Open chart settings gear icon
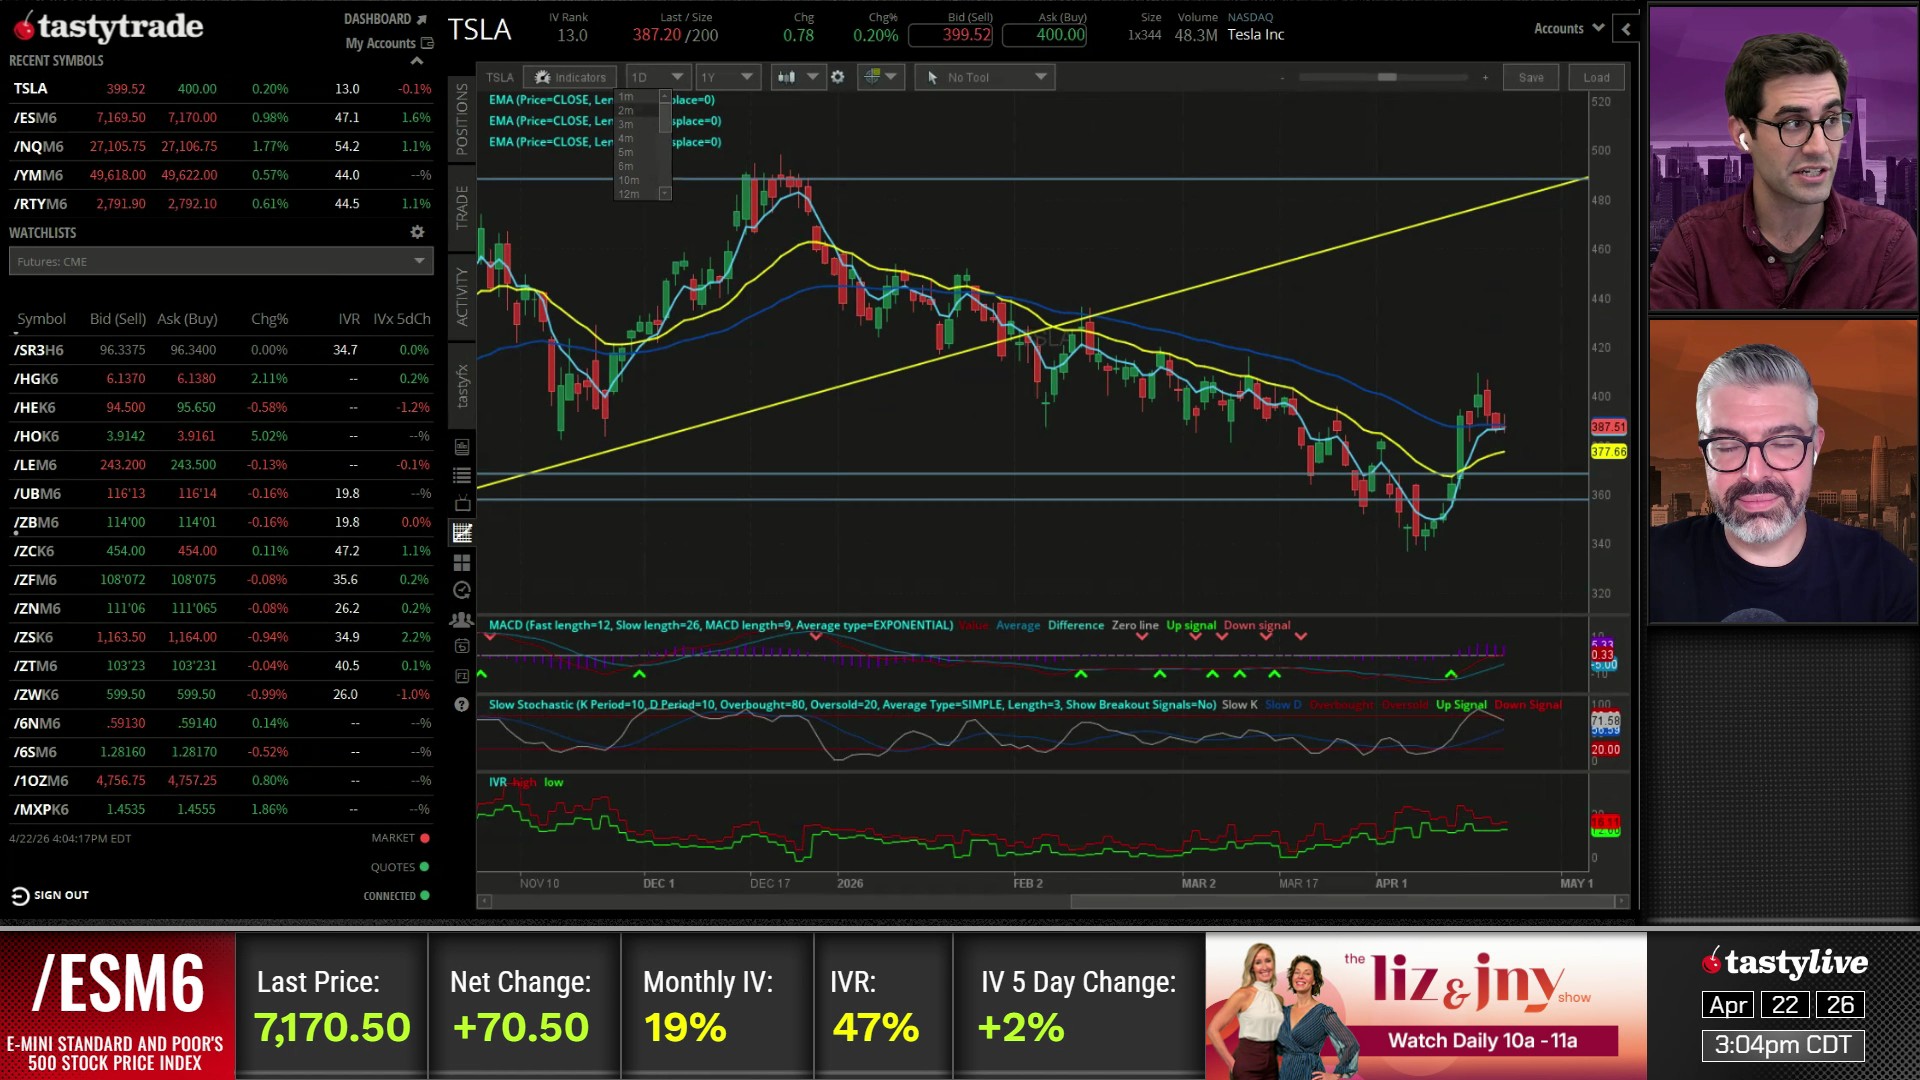This screenshot has height=1080, width=1920. coord(838,77)
